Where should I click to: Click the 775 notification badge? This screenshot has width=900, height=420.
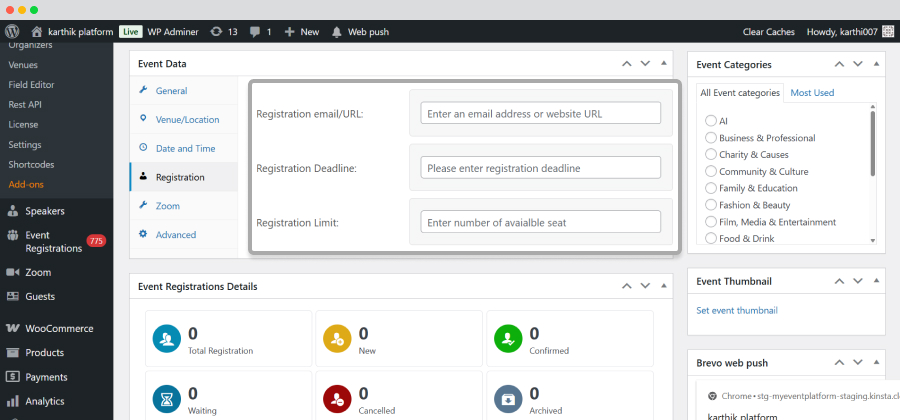click(x=96, y=241)
